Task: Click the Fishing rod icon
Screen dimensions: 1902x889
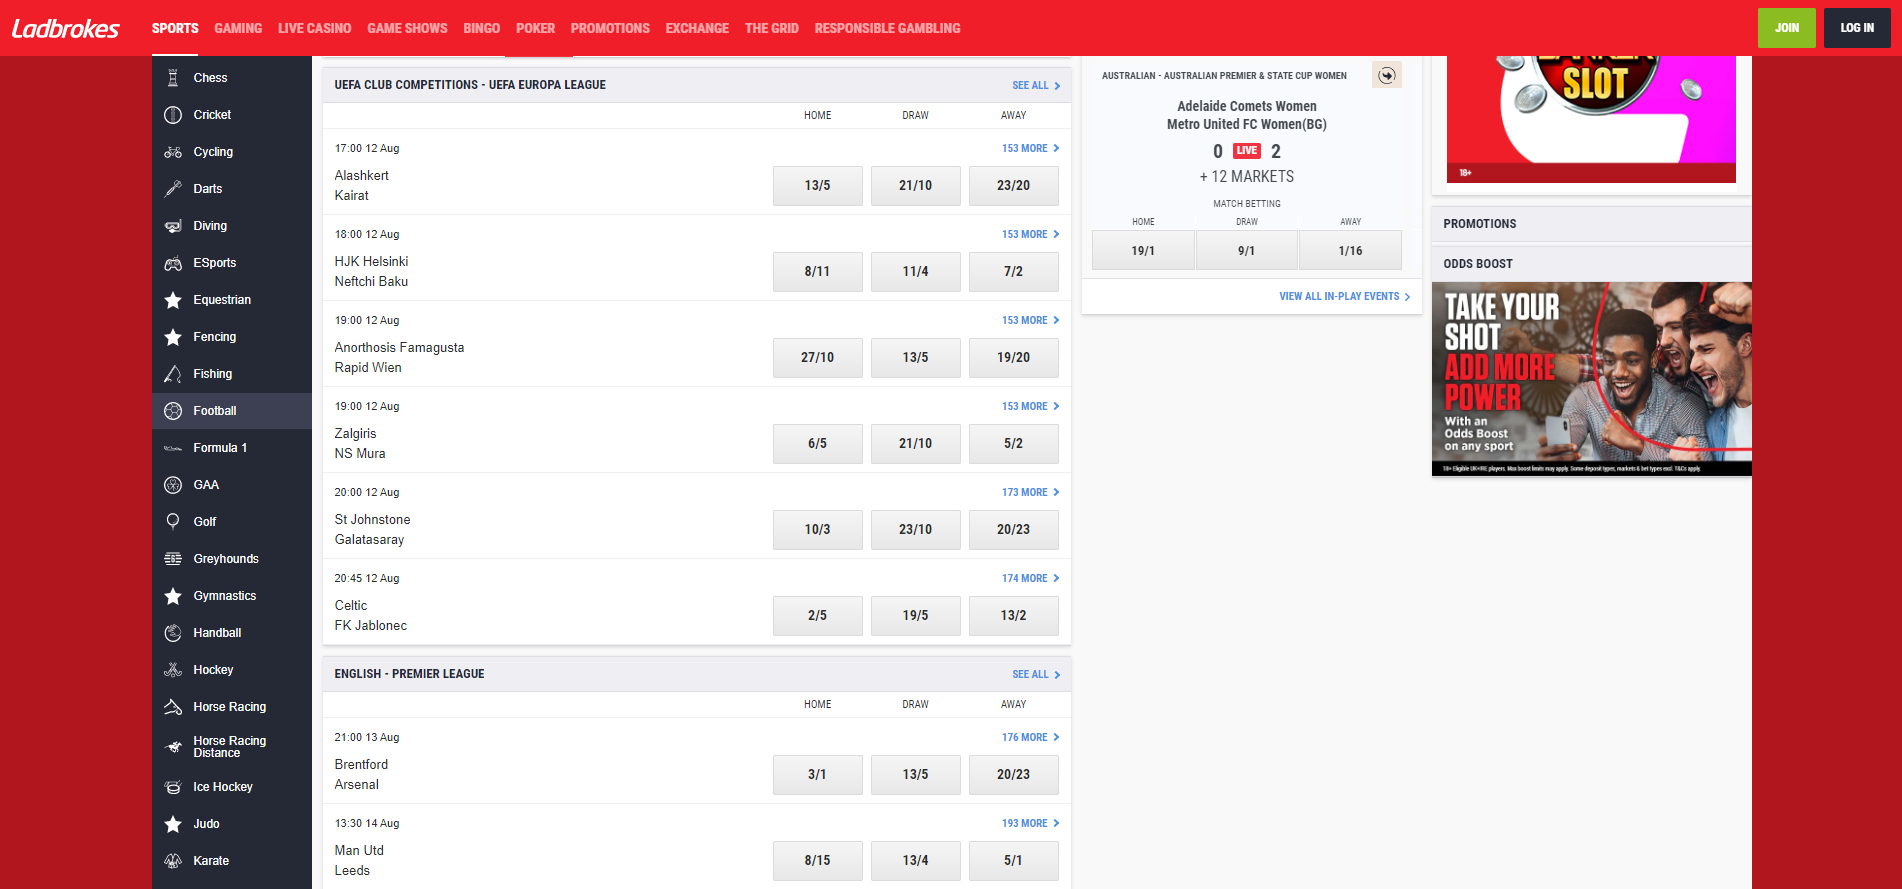Action: 173,374
